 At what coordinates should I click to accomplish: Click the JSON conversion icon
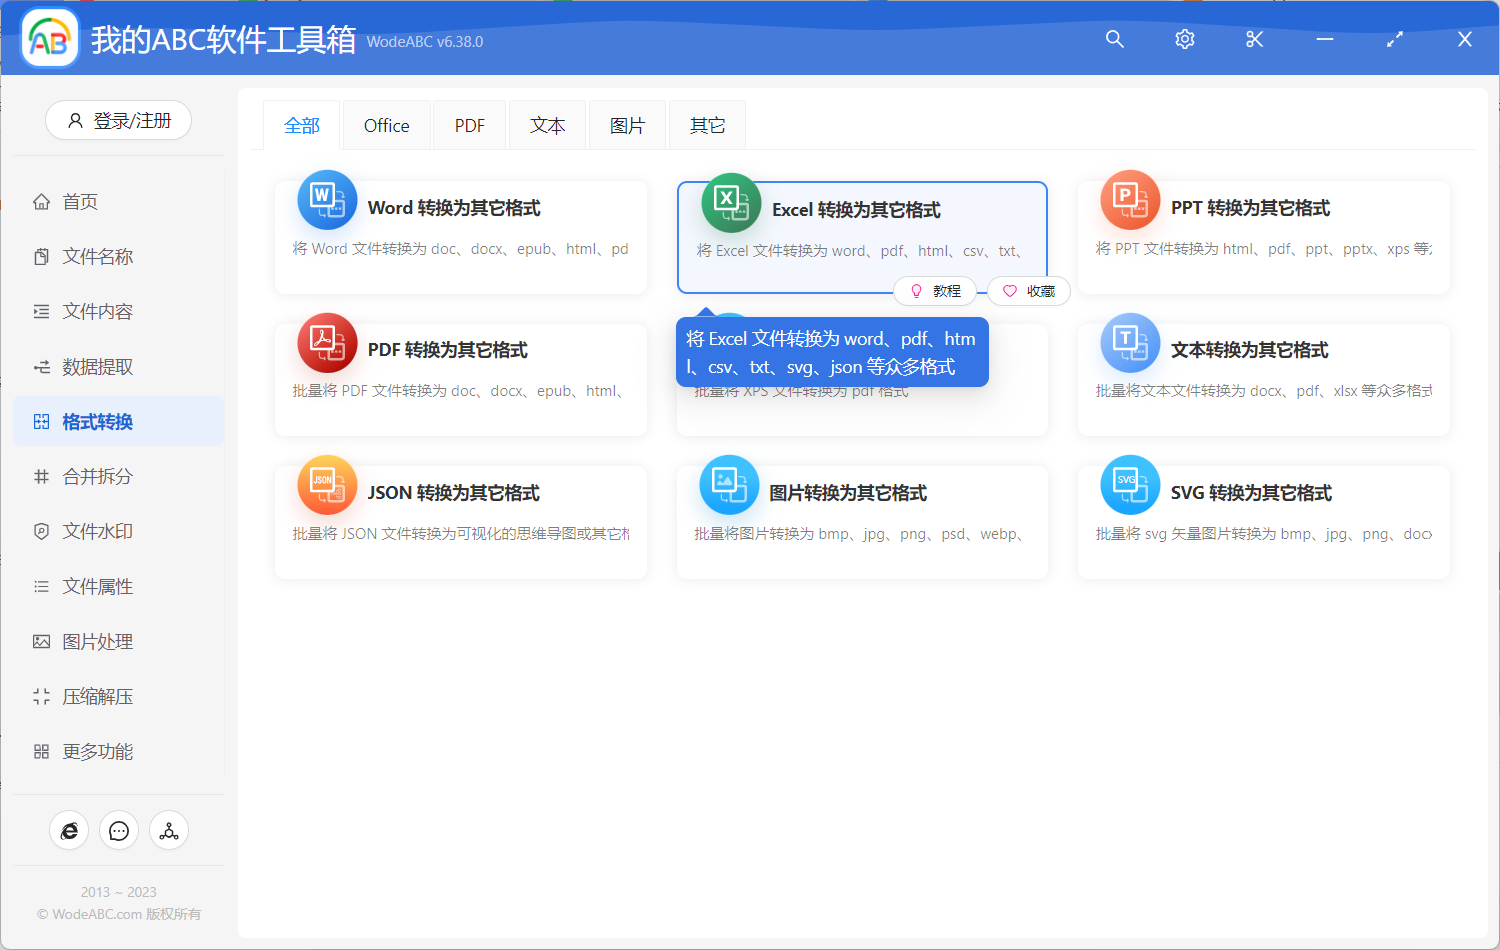327,485
